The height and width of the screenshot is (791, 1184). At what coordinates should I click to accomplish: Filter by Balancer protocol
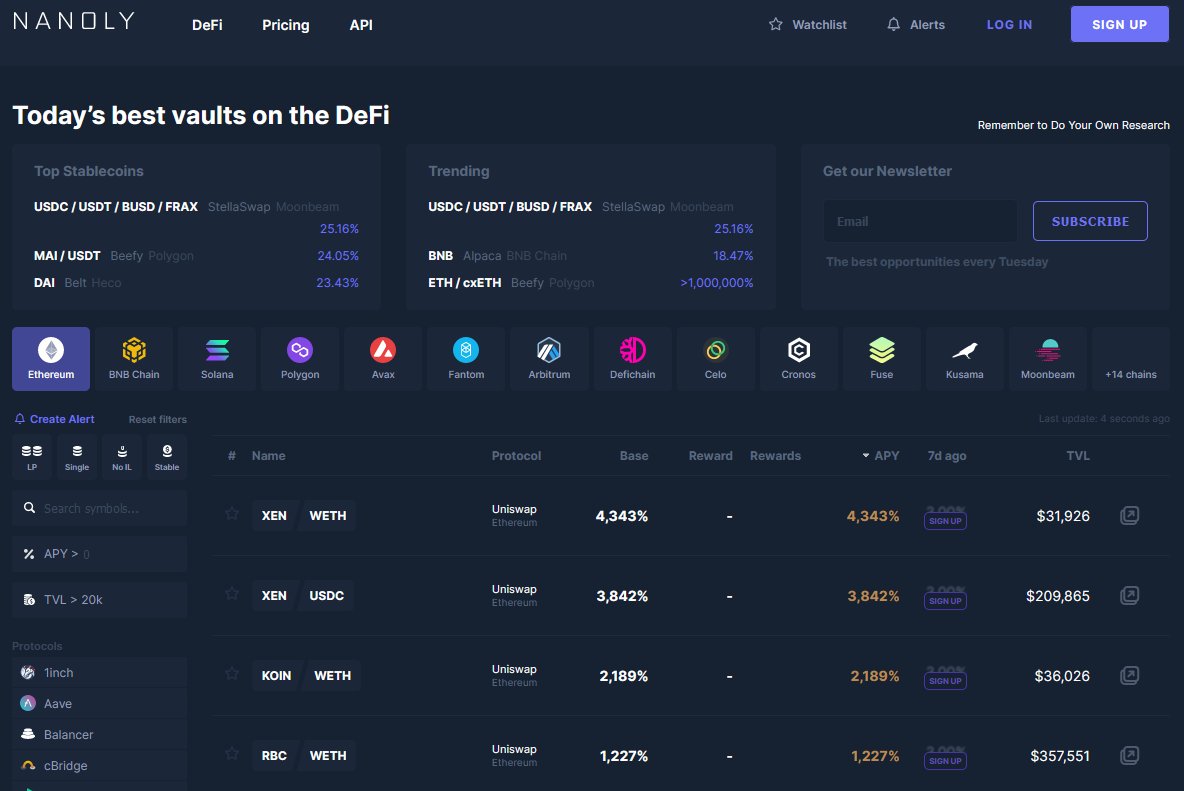(99, 734)
